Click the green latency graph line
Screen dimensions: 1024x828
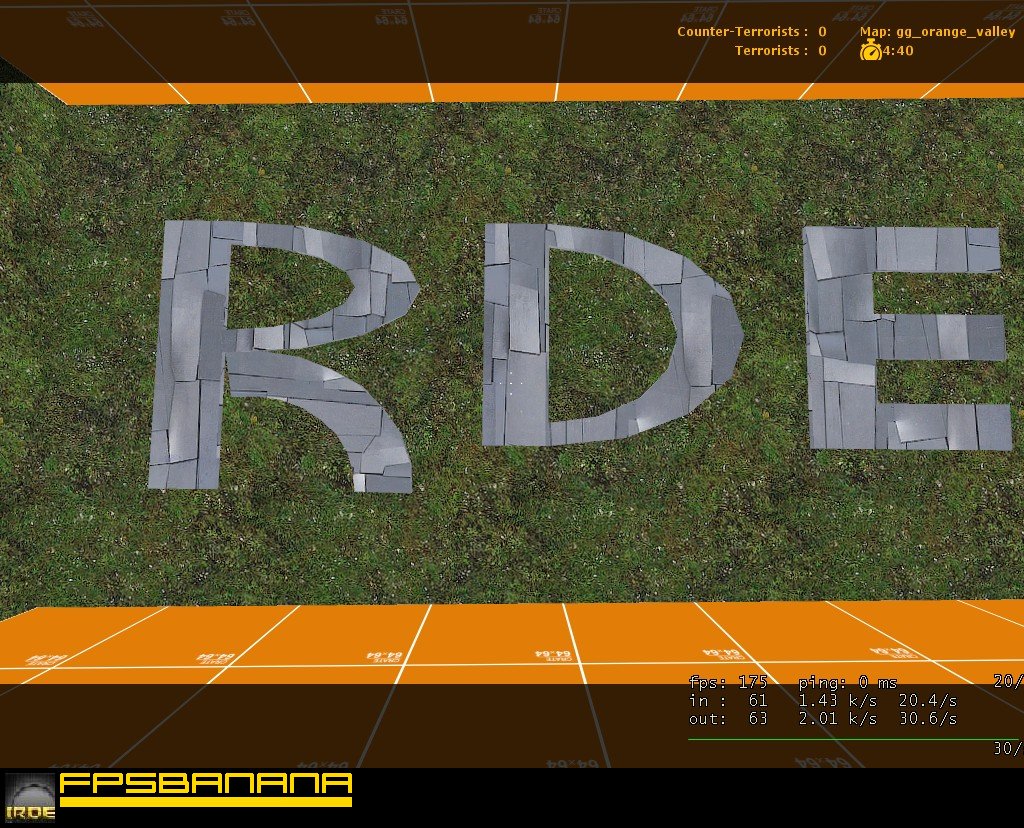click(850, 737)
